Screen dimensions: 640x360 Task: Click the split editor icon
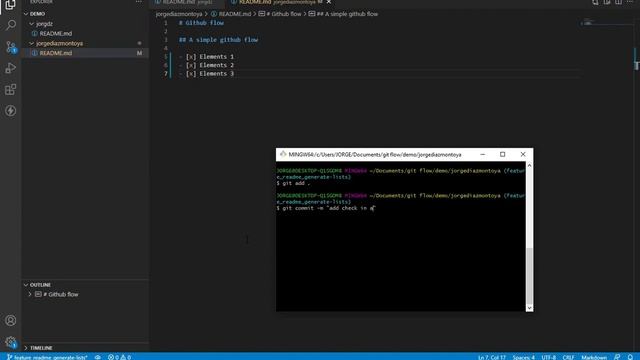(618, 2)
